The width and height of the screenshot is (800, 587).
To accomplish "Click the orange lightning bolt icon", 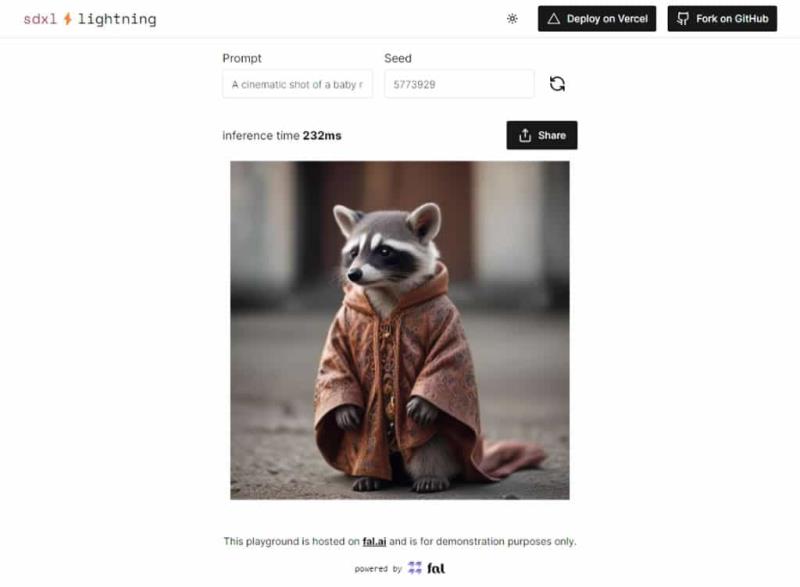I will pos(67,19).
